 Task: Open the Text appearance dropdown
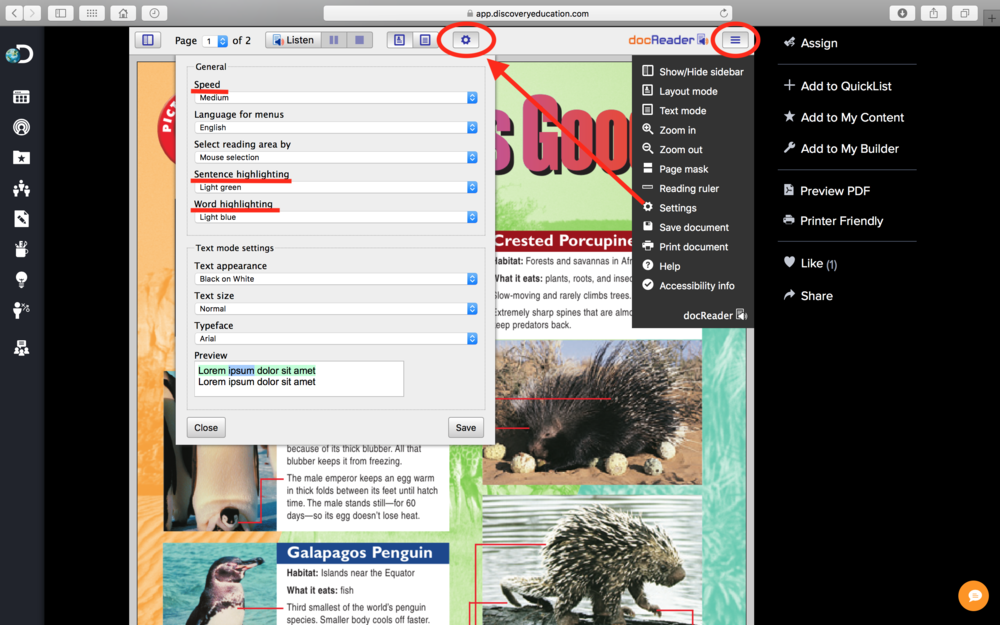[336, 279]
